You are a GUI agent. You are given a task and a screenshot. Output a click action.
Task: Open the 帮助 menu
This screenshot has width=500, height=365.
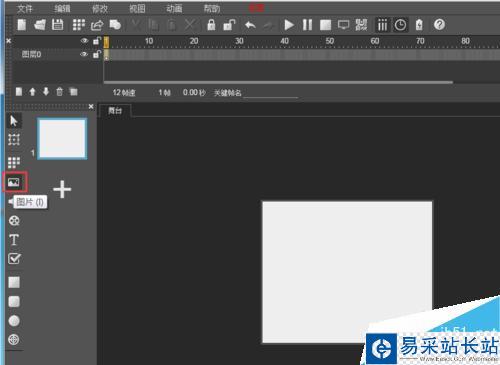tap(212, 8)
